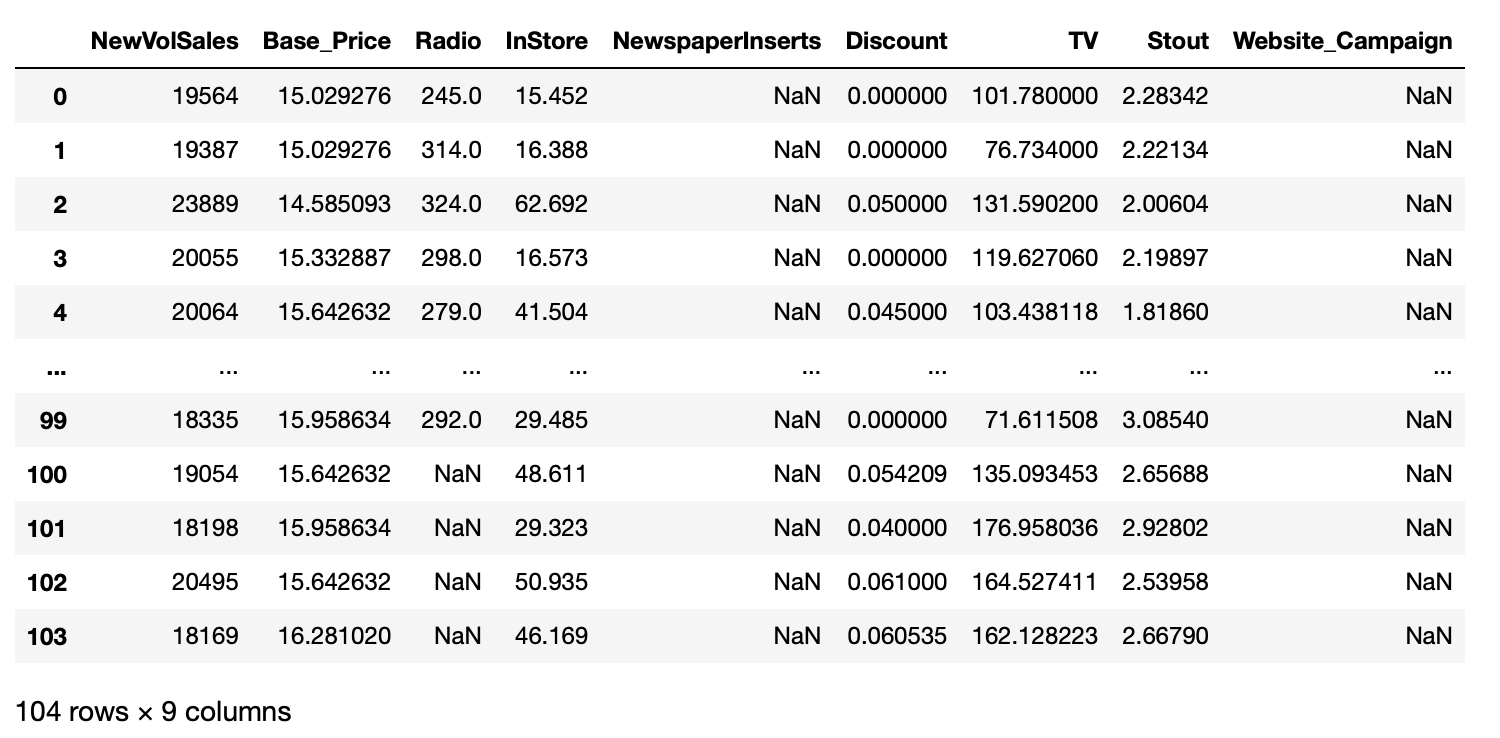
Task: Click Radio value 298.0
Action: [449, 258]
